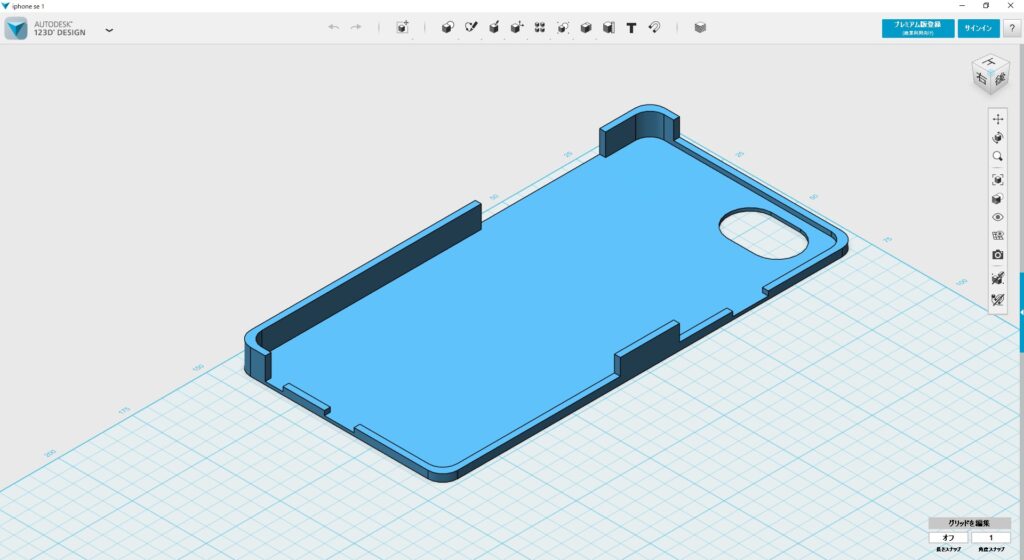Open the Grouping tool icon
The width and height of the screenshot is (1024, 560).
pyautogui.click(x=563, y=27)
